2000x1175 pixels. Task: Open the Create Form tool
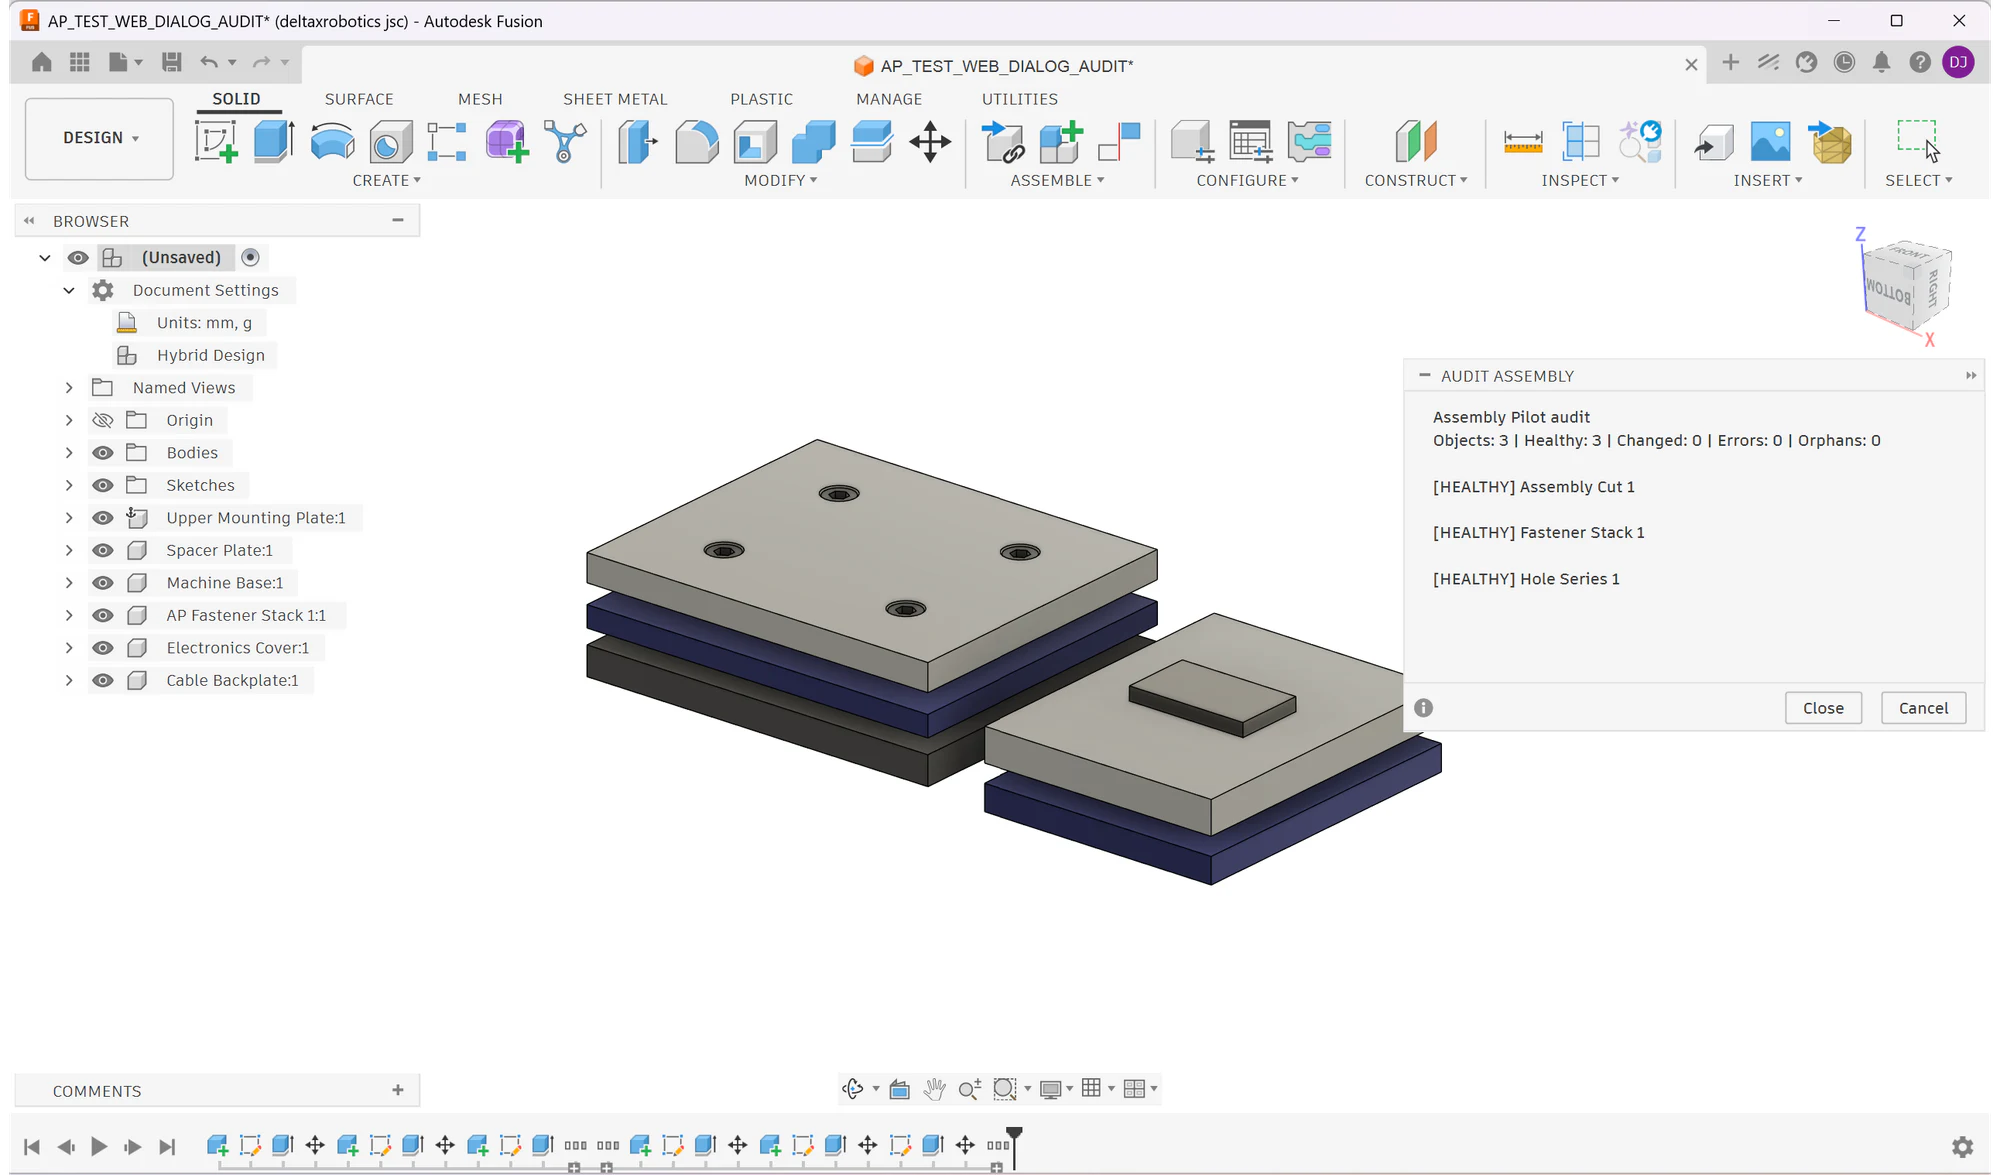coord(506,141)
